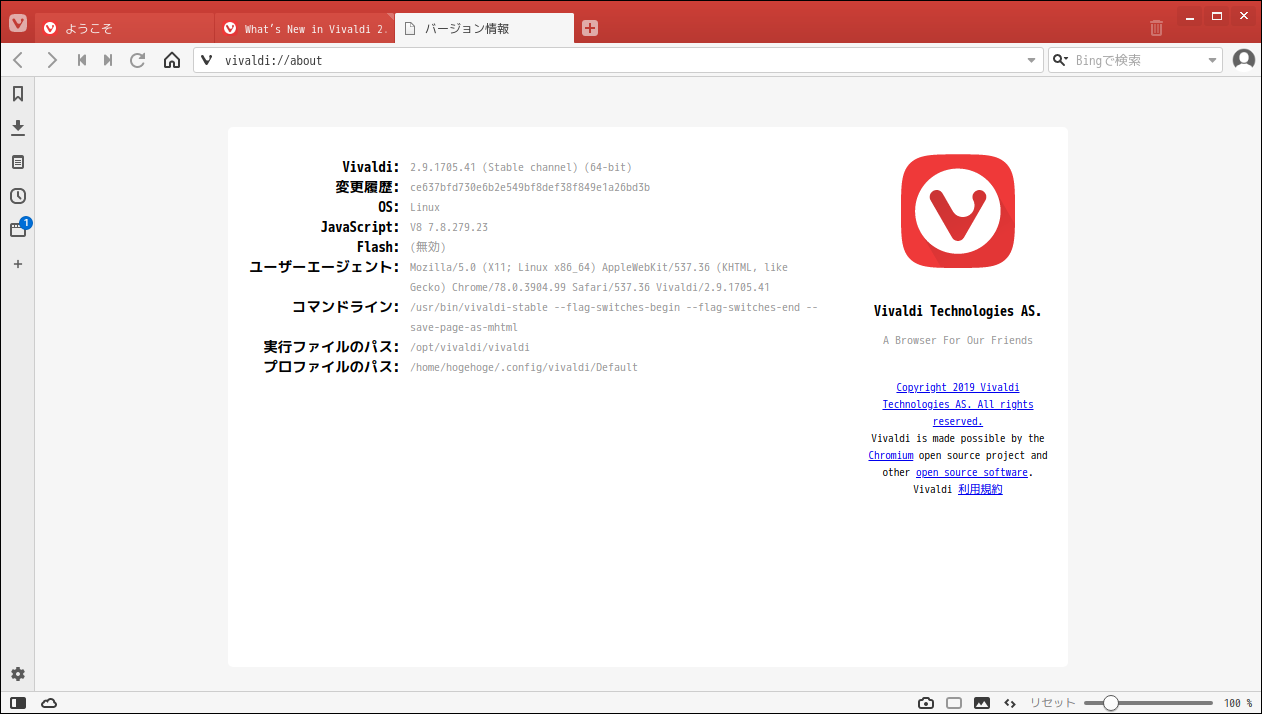Click the /opt/vivaldi/vivaldi path text
1262x714 pixels.
(470, 347)
